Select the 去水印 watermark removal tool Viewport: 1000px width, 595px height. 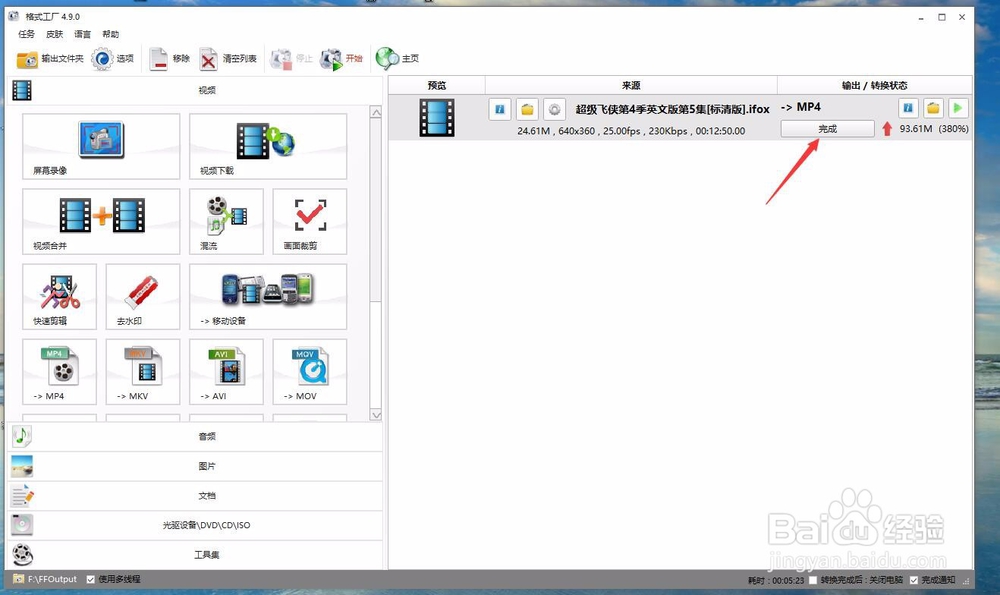[143, 297]
